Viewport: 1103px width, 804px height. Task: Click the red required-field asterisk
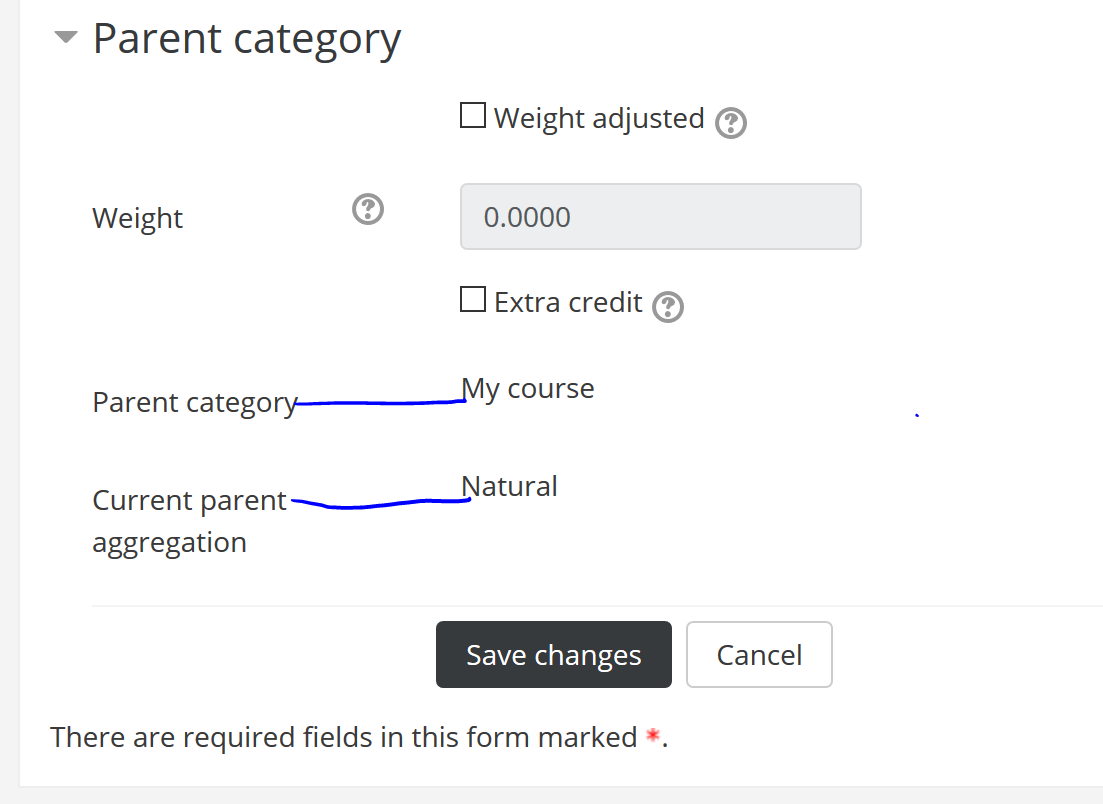point(653,736)
